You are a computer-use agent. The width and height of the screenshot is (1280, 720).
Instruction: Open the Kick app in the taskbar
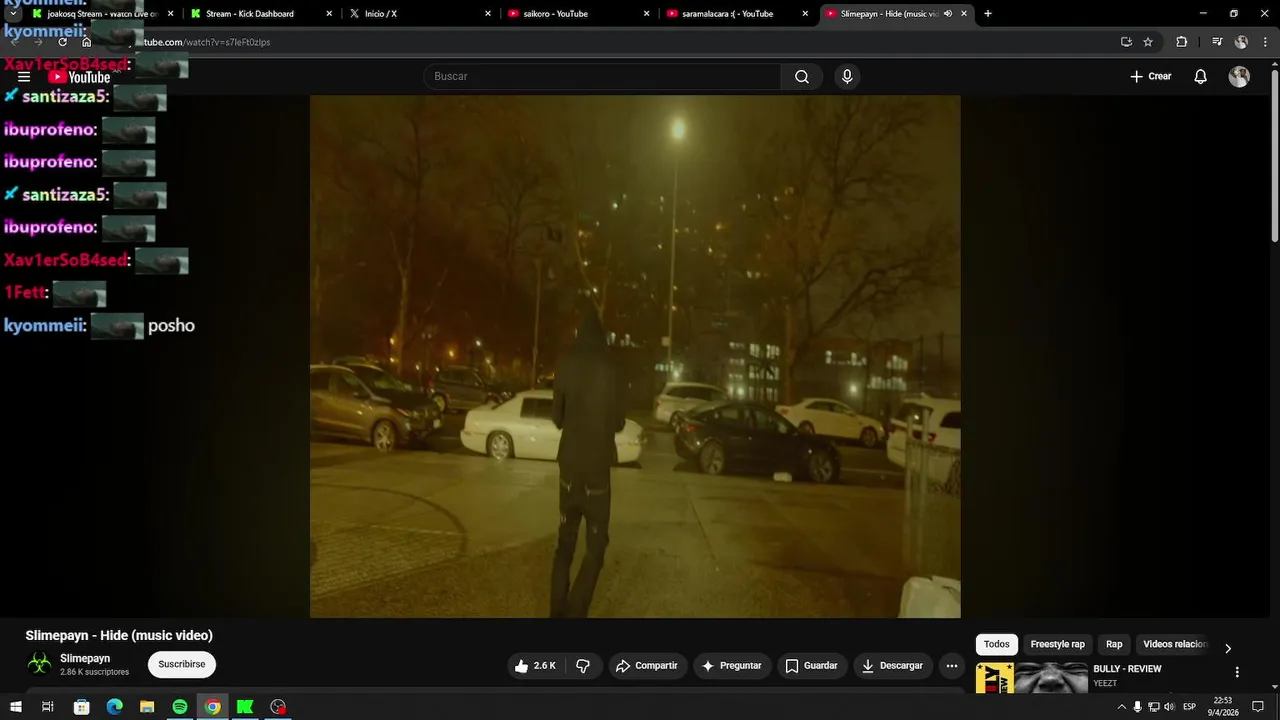[x=245, y=707]
